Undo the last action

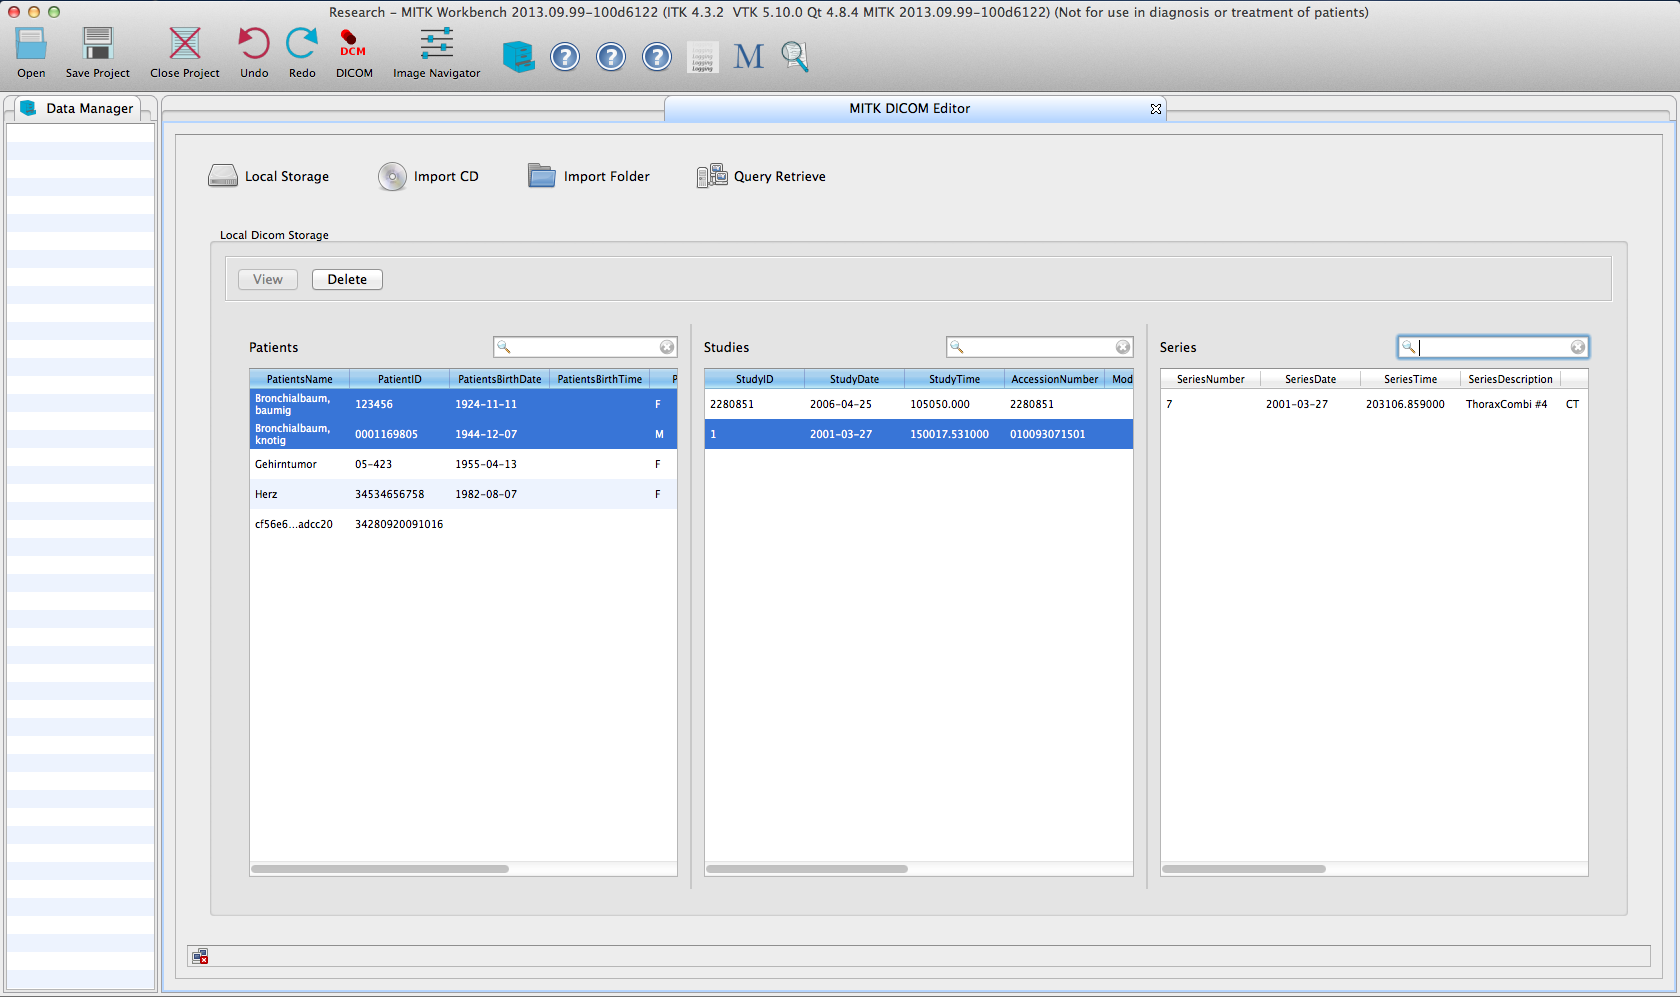(254, 45)
